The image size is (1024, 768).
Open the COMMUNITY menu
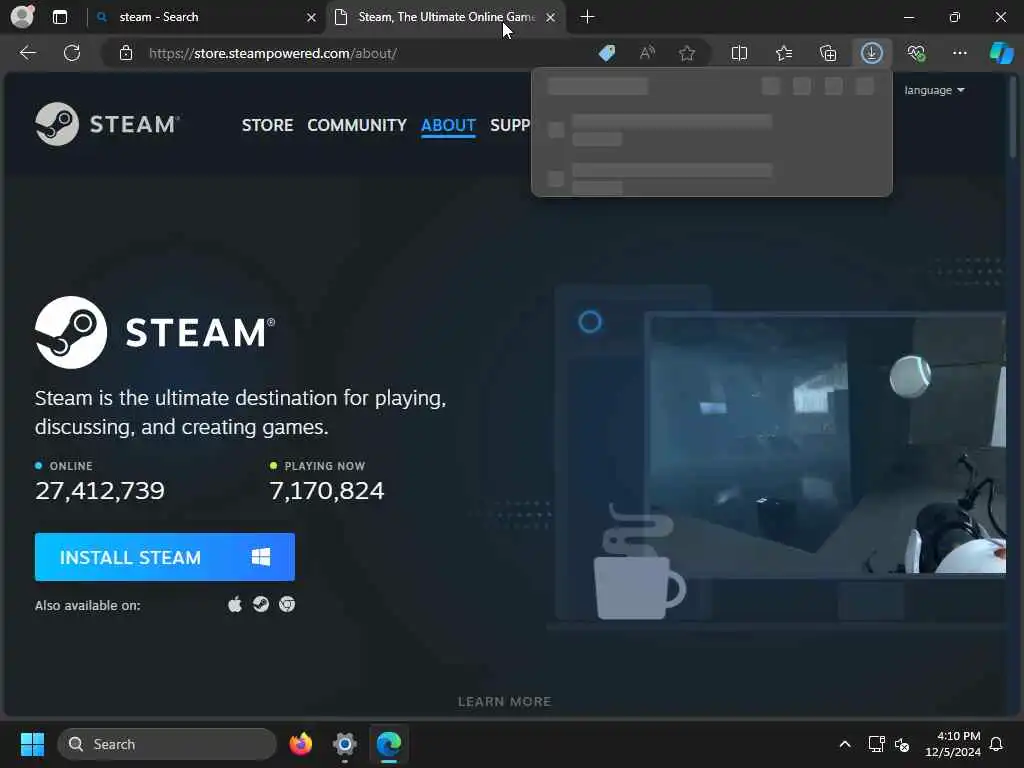tap(357, 125)
